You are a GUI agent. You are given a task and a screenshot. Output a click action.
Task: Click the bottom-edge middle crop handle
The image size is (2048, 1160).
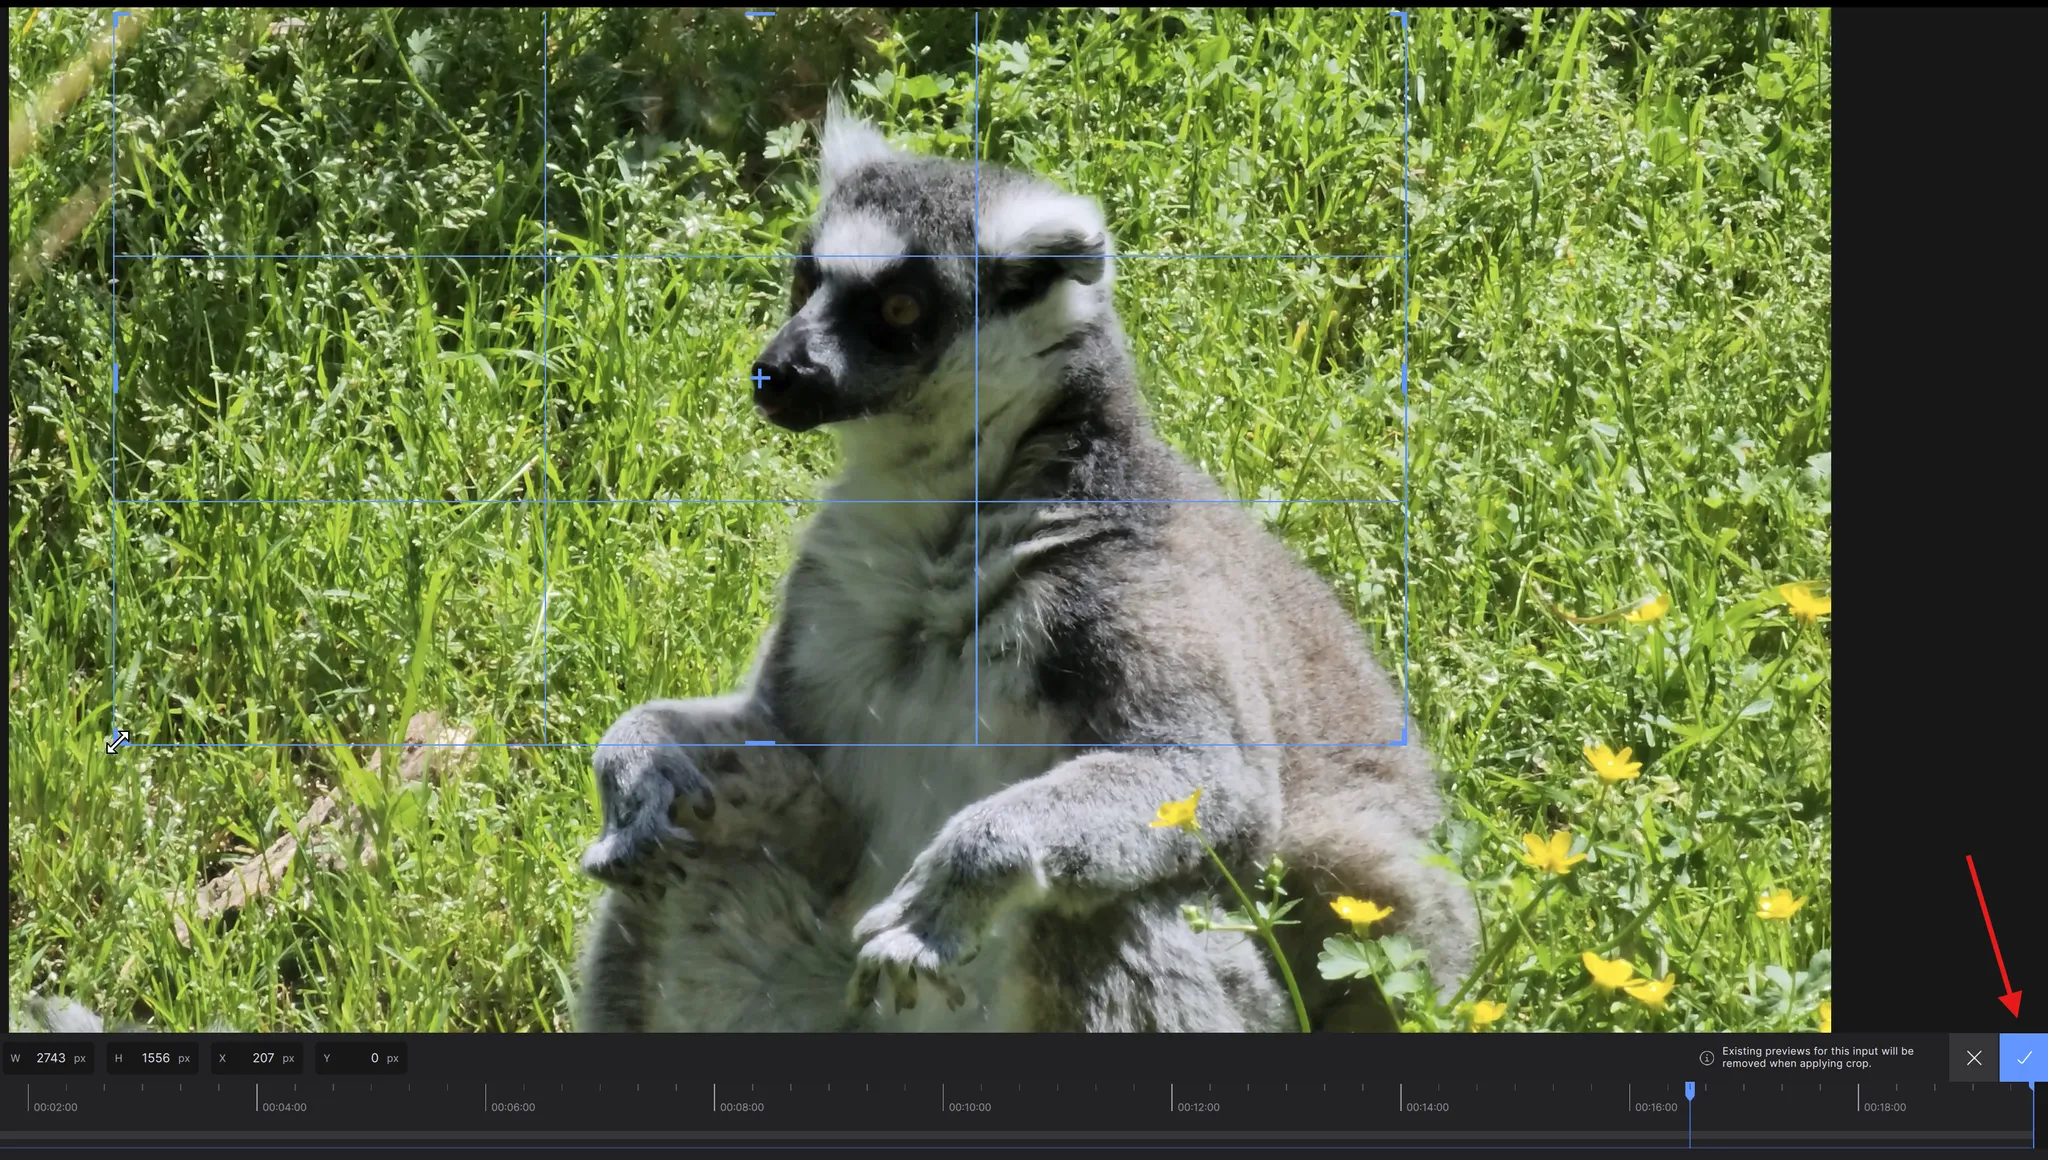click(x=760, y=743)
